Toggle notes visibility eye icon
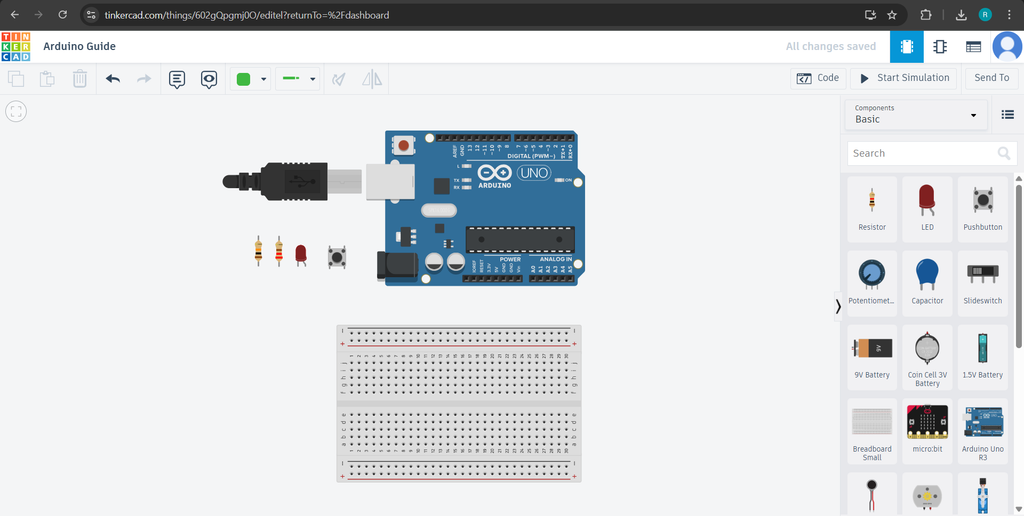Image resolution: width=1024 pixels, height=516 pixels. pos(209,79)
